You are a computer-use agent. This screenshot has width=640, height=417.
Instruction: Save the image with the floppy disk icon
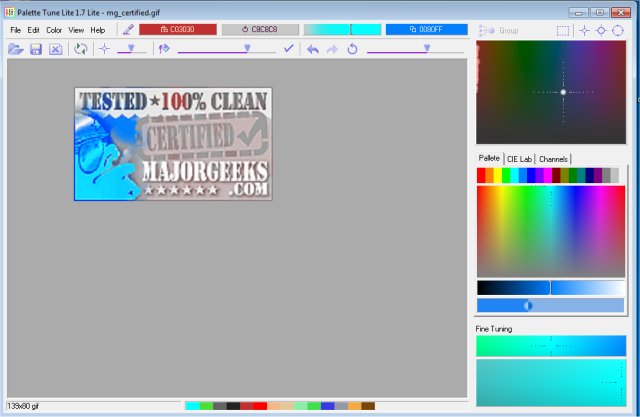[x=36, y=49]
